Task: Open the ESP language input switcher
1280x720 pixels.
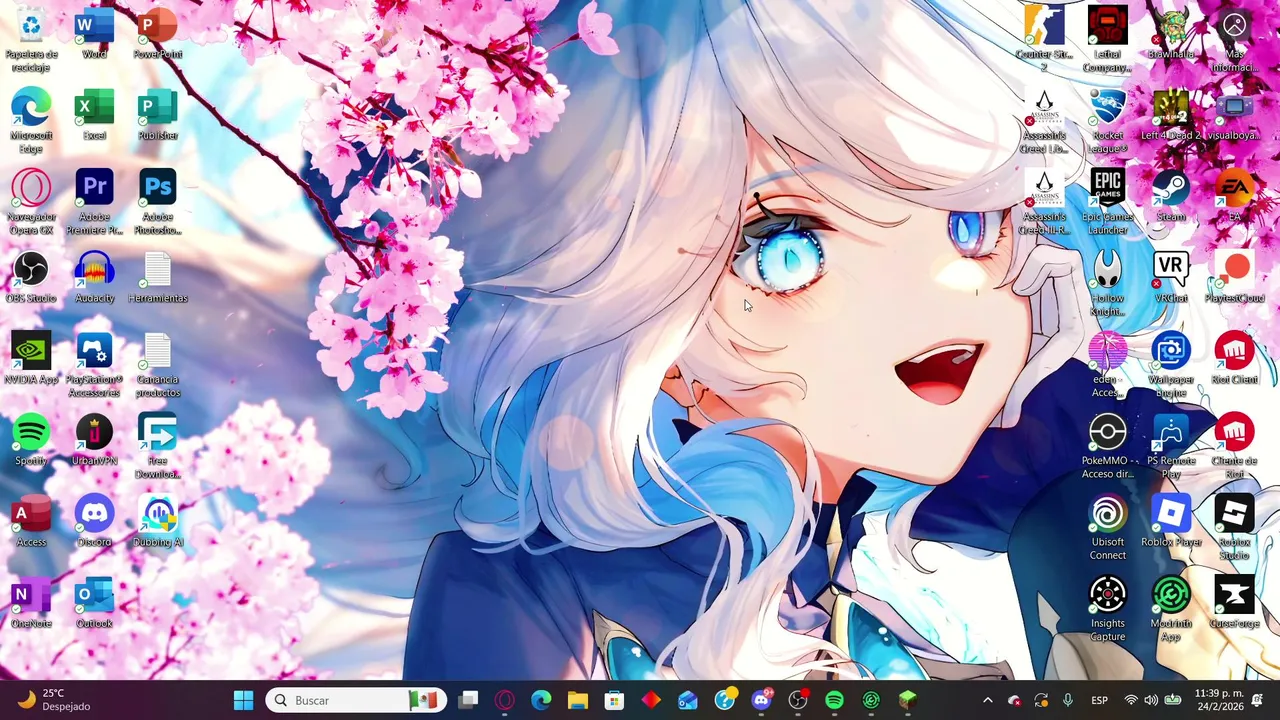Action: (x=1099, y=700)
